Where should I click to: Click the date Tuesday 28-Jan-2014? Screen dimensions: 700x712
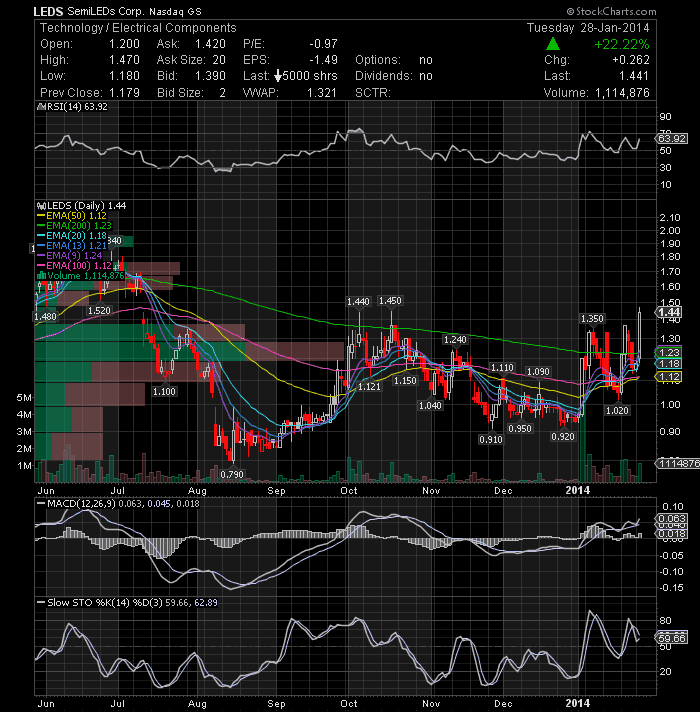[x=588, y=28]
